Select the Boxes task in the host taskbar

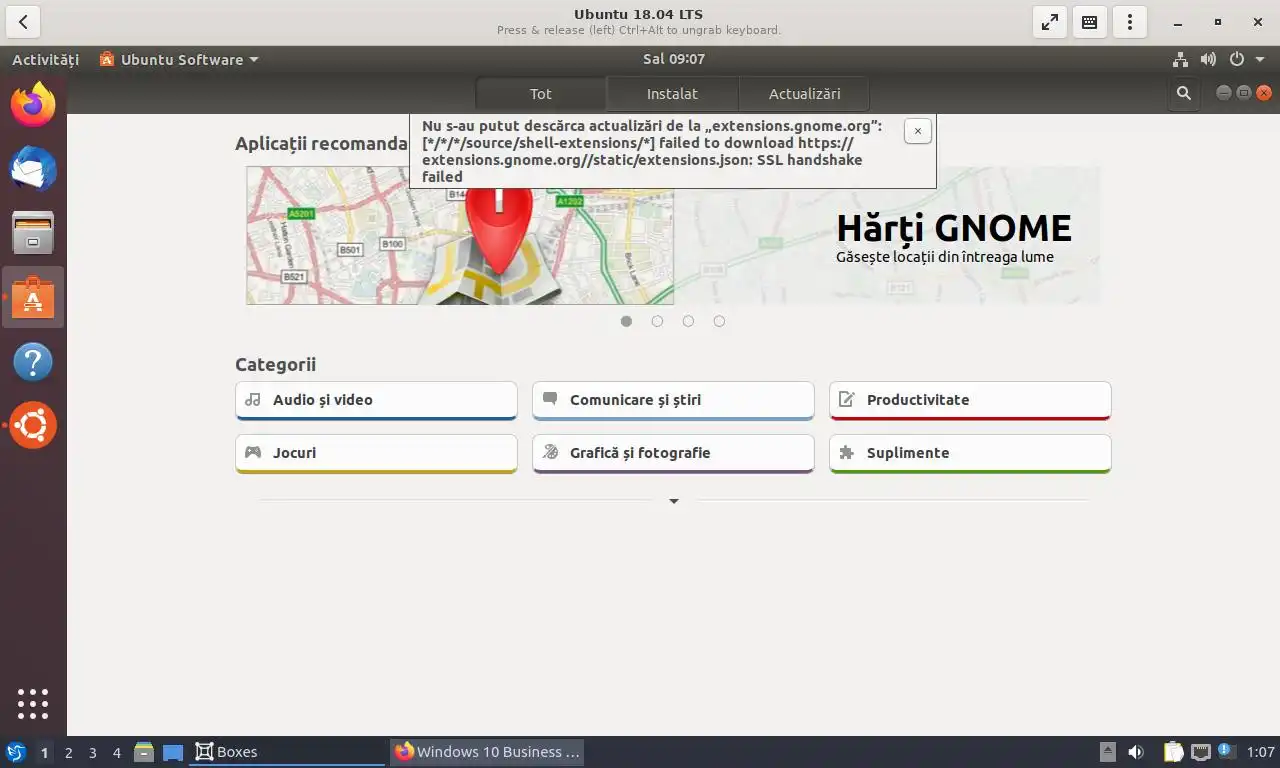pyautogui.click(x=287, y=752)
